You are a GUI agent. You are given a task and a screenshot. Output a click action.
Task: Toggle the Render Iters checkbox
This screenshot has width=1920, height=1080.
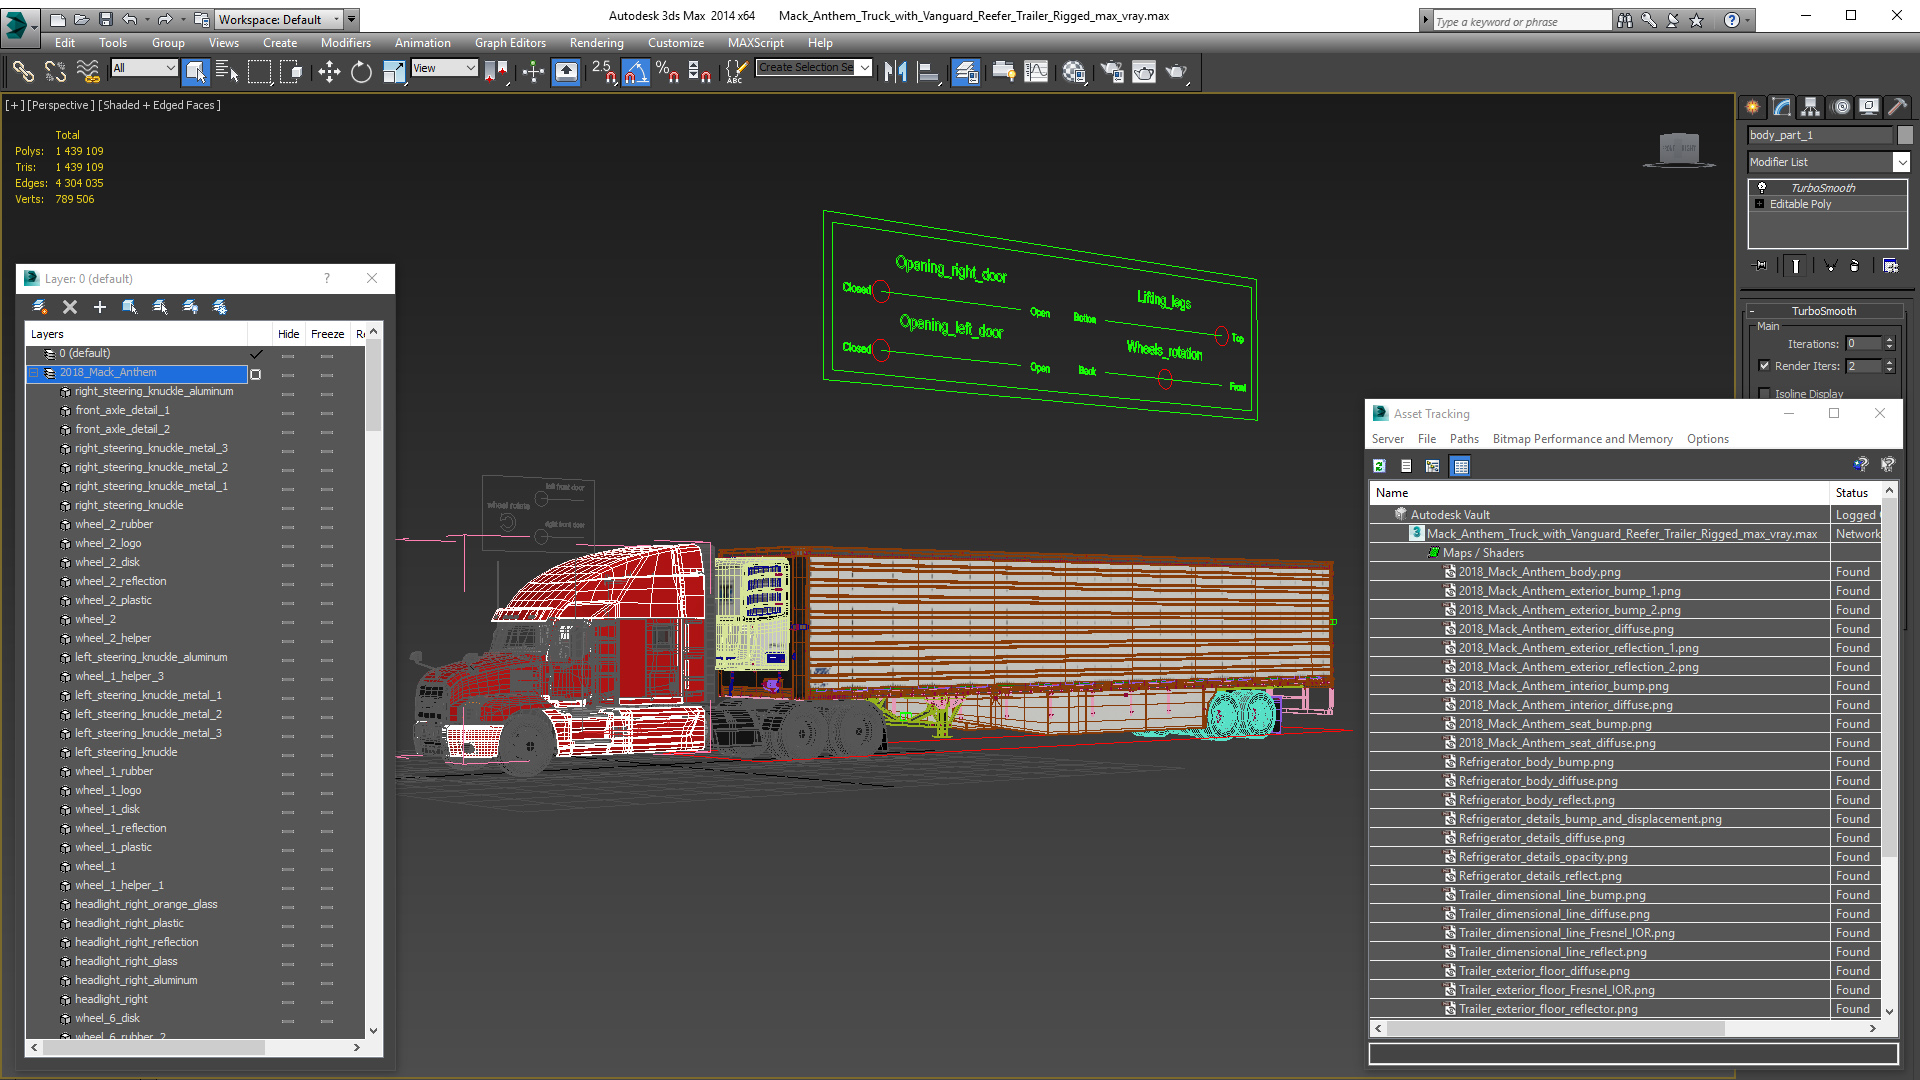pos(1764,366)
